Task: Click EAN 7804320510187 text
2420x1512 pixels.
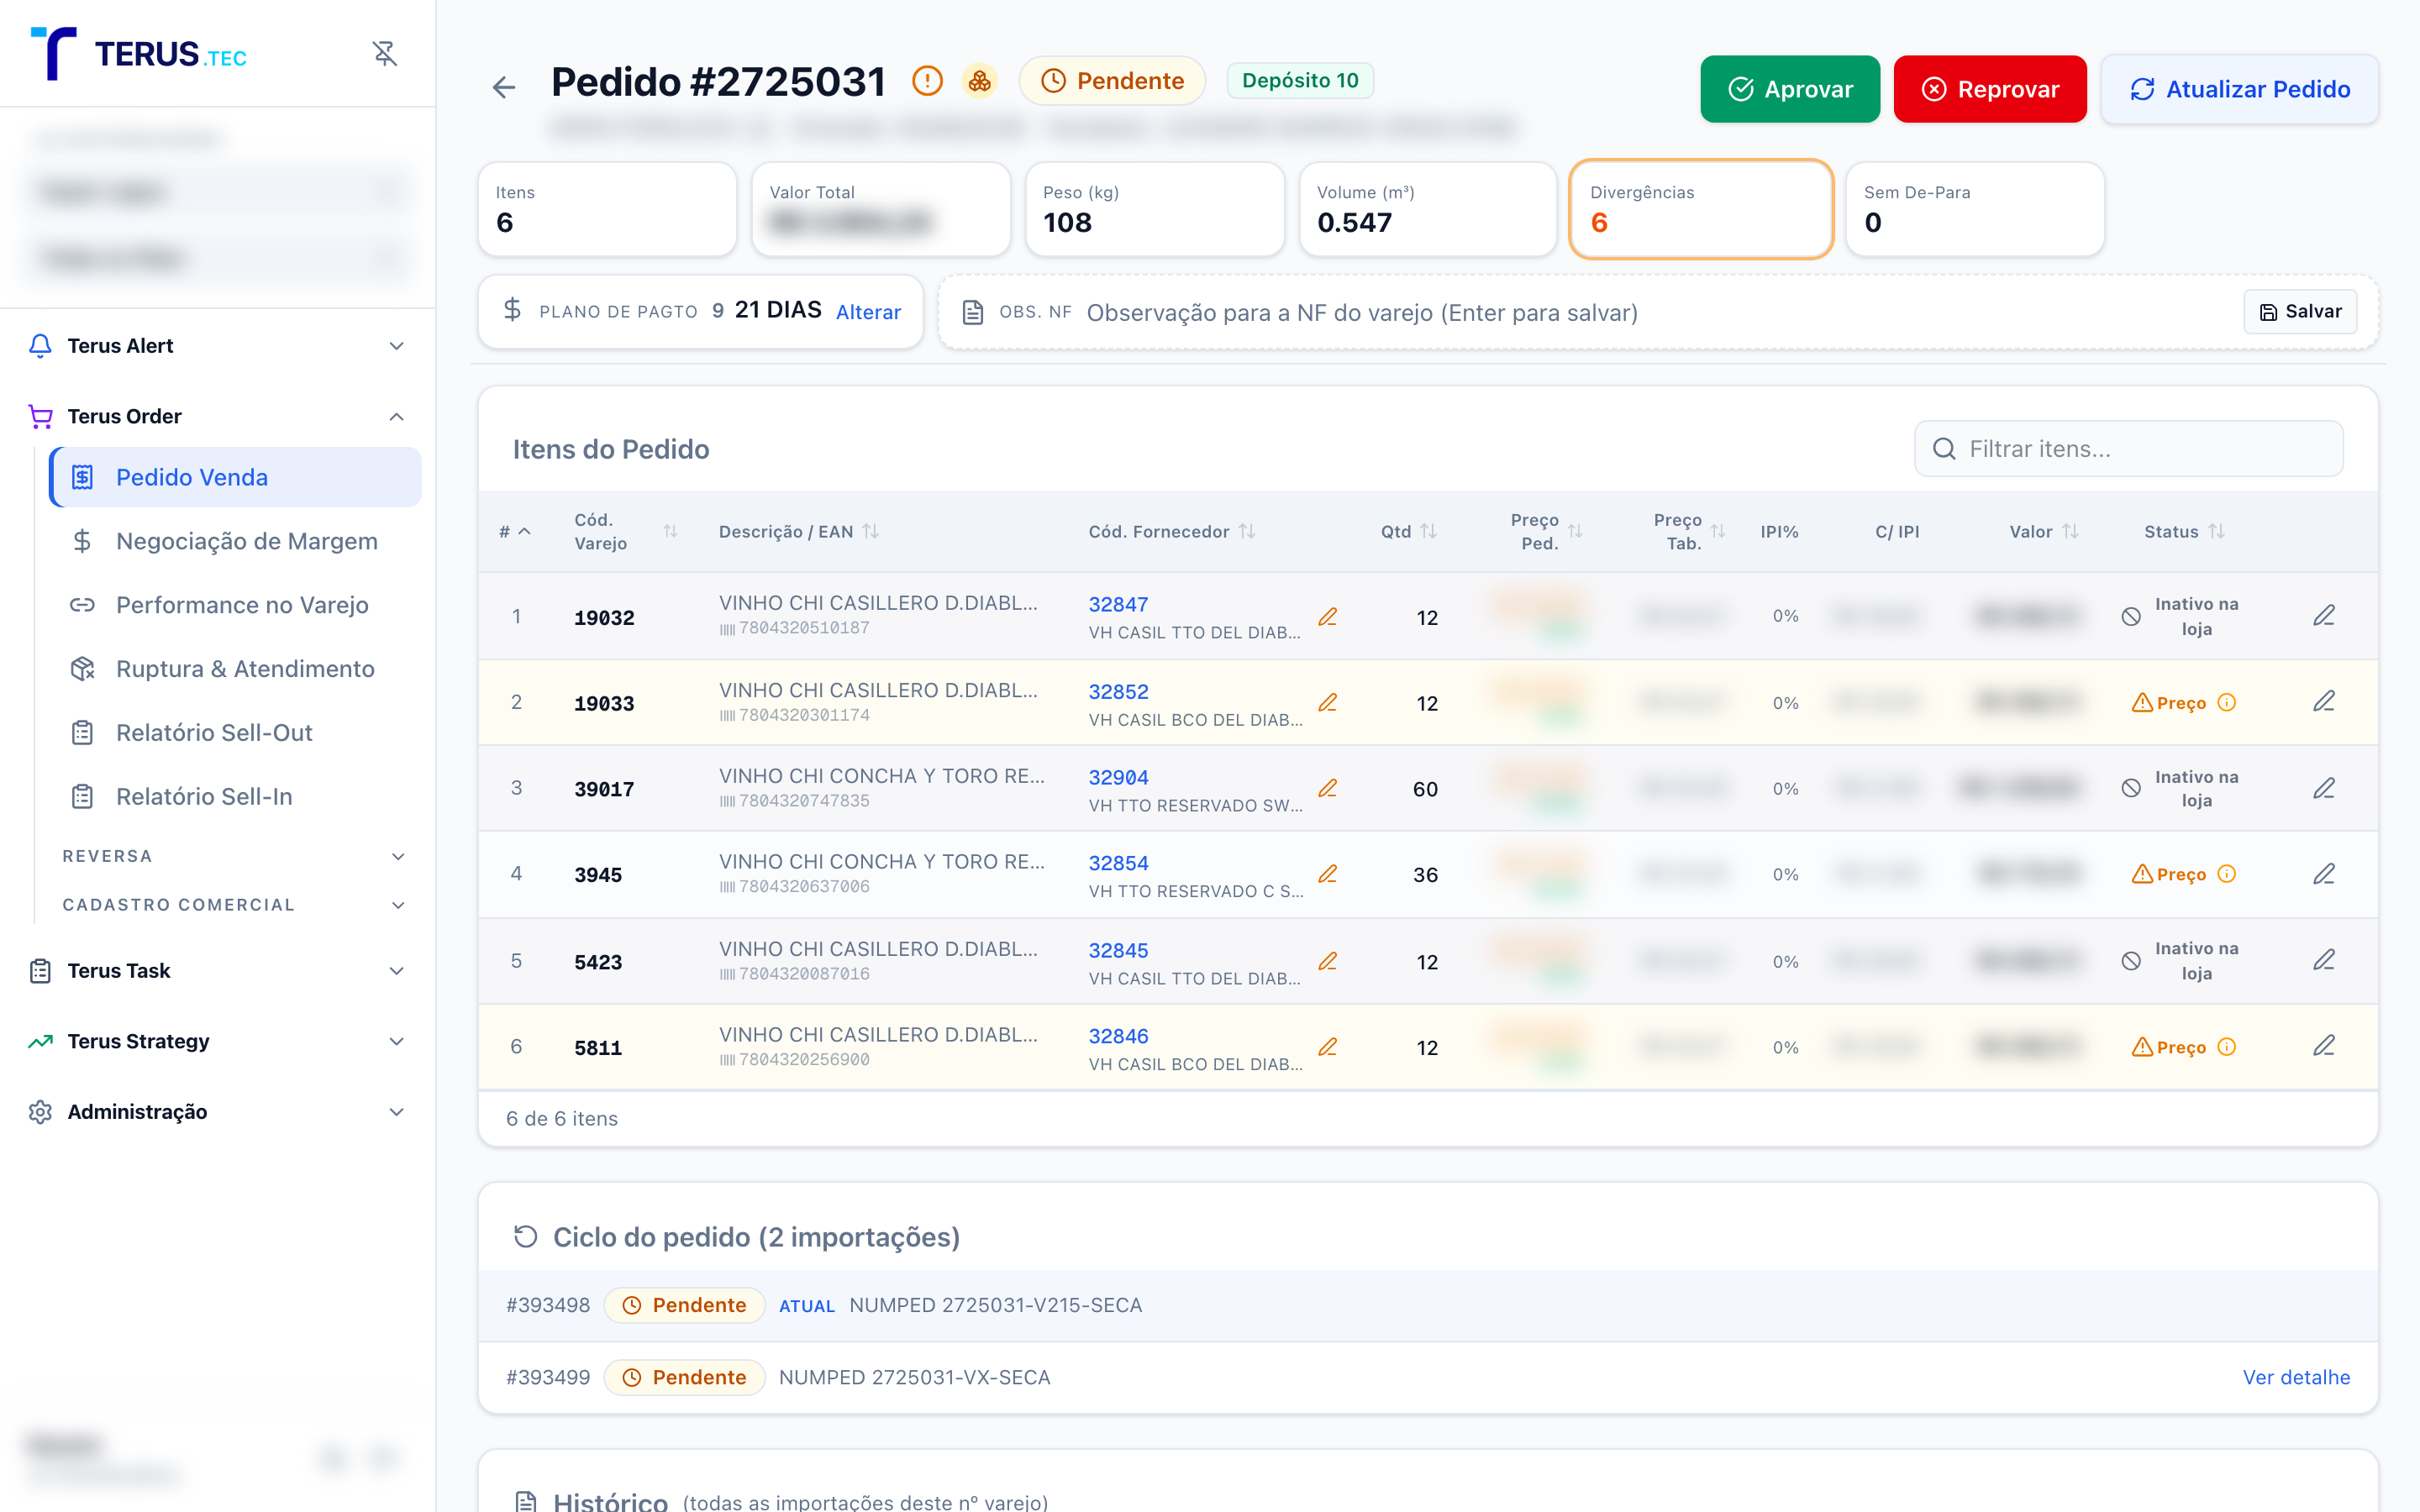Action: 804,629
